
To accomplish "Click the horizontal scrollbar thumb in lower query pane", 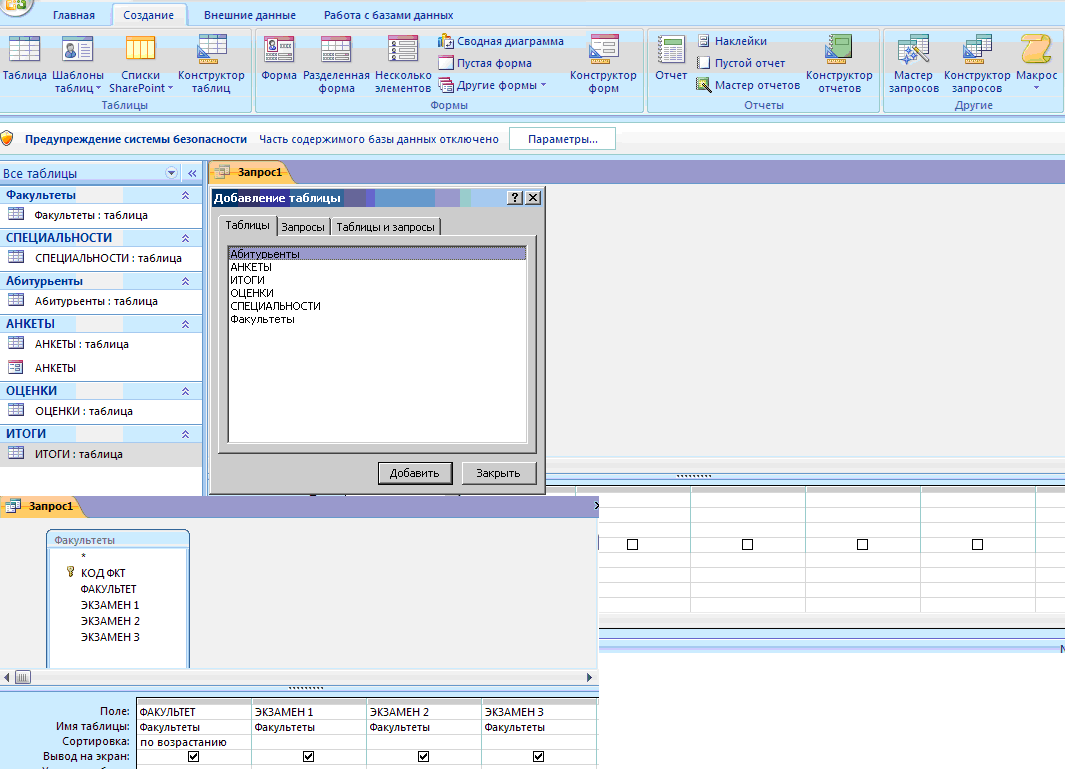I will [22, 677].
